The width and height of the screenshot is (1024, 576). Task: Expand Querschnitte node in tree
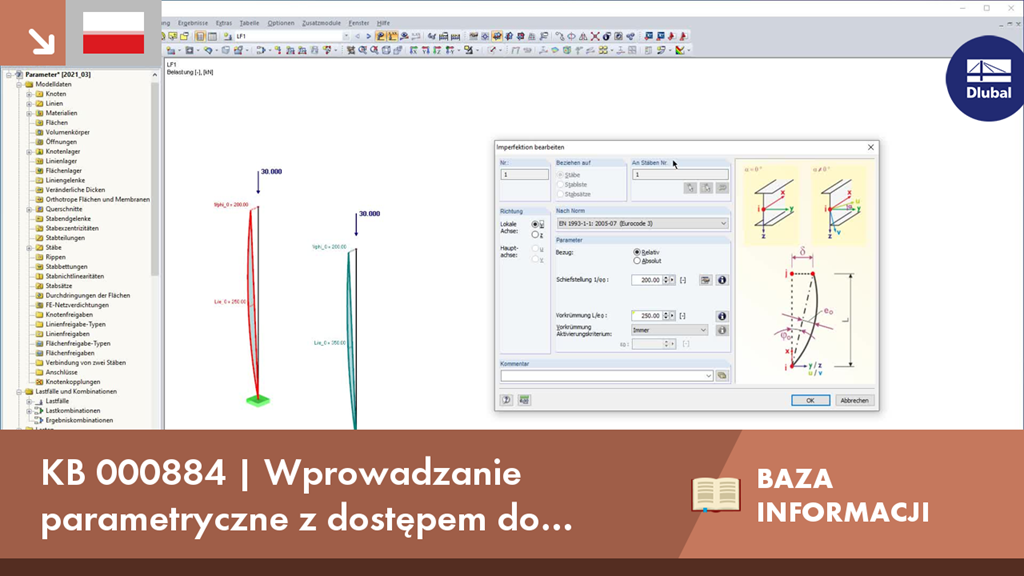[x=29, y=210]
